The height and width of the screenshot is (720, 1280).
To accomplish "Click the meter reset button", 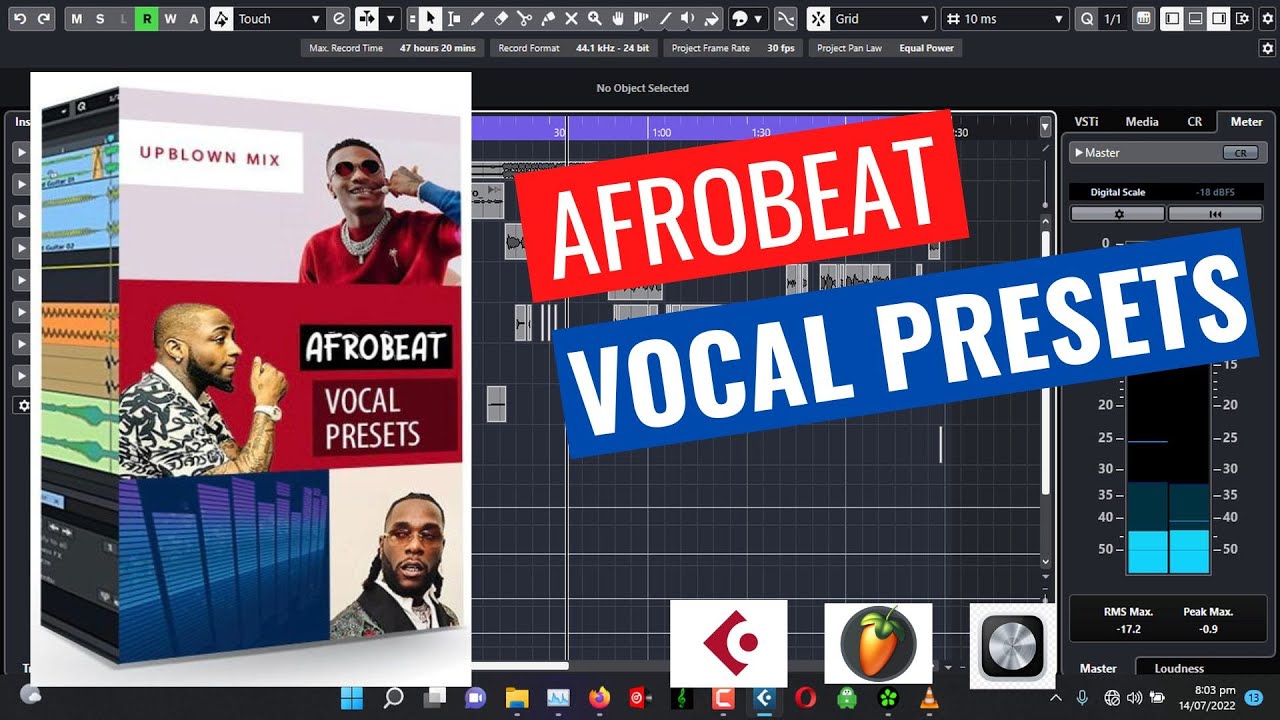I will tap(1215, 214).
